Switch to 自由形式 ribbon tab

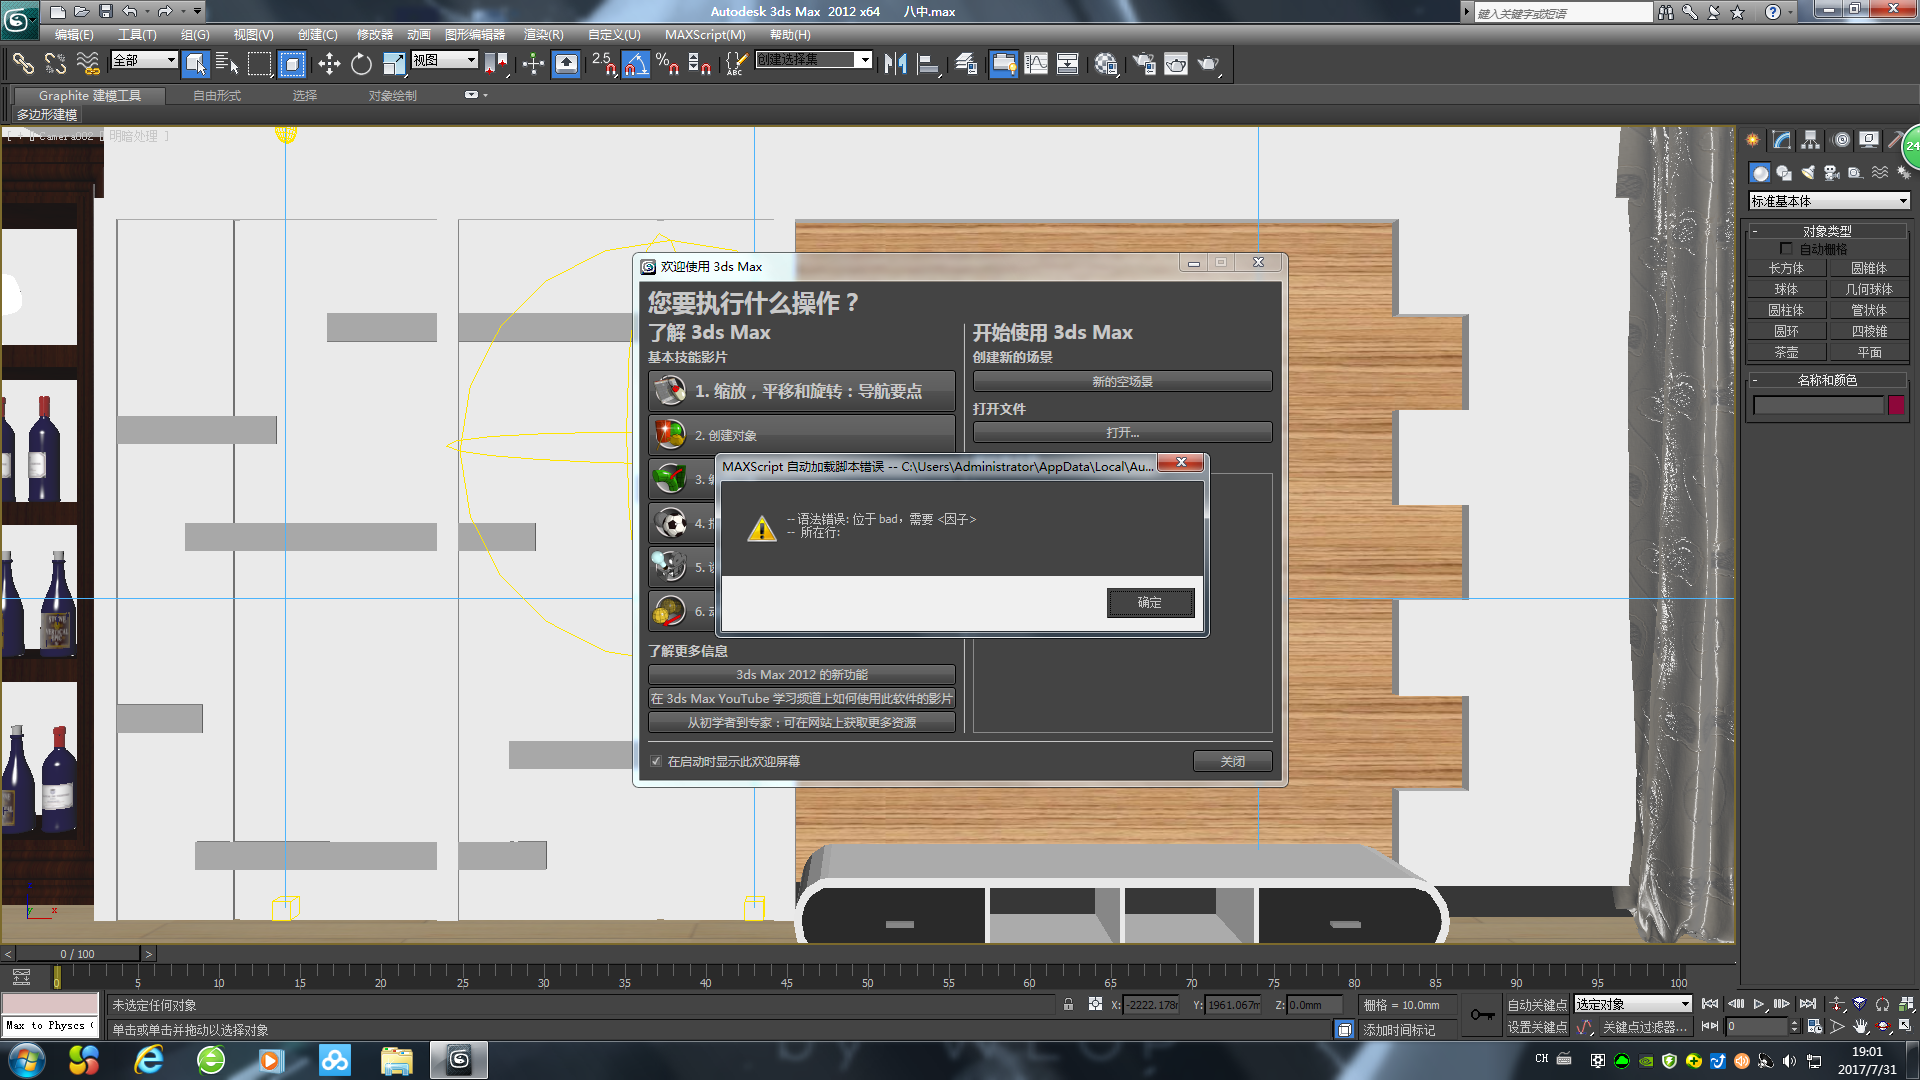pyautogui.click(x=217, y=96)
